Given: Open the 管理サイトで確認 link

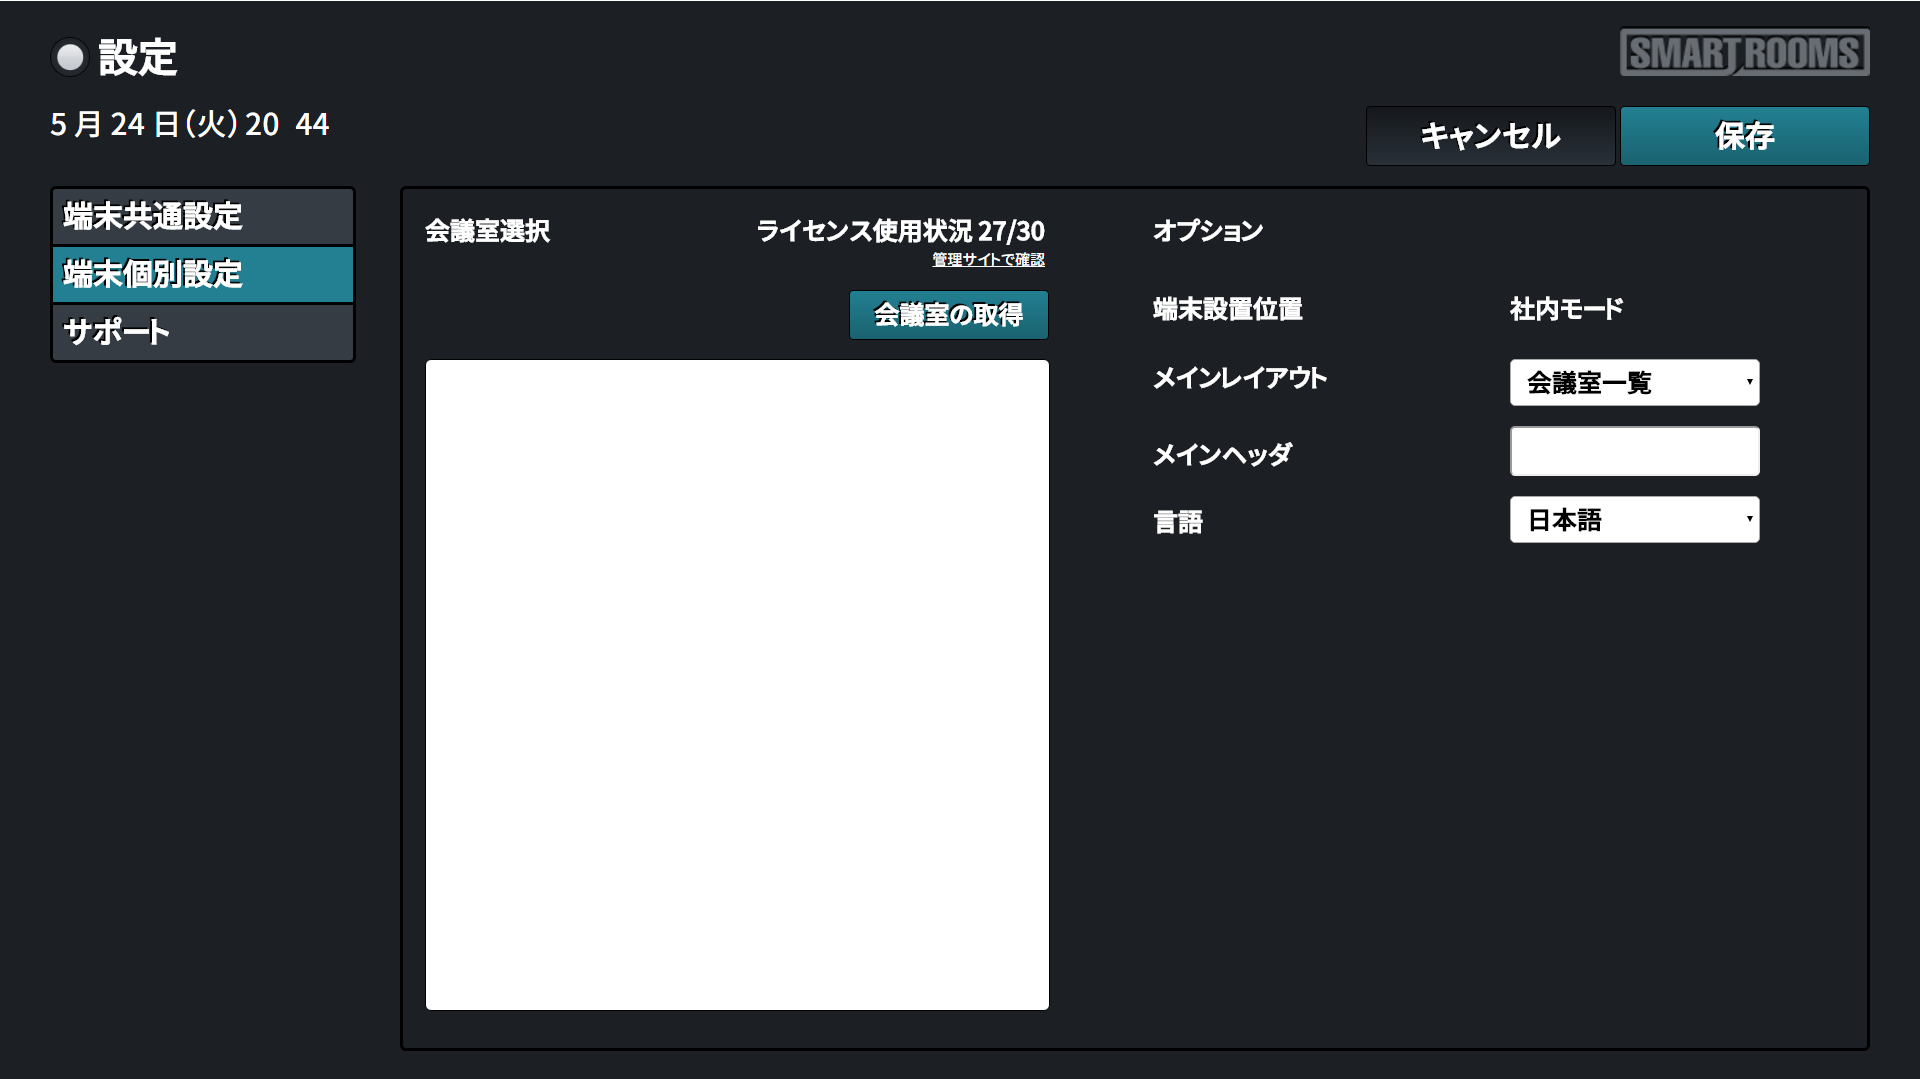Looking at the screenshot, I should pos(988,260).
